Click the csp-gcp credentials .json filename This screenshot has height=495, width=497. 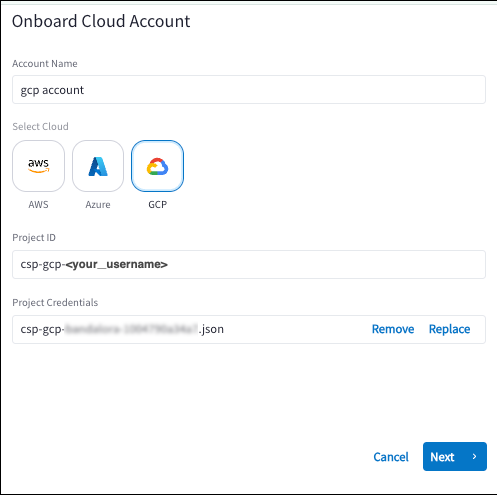tap(122, 329)
